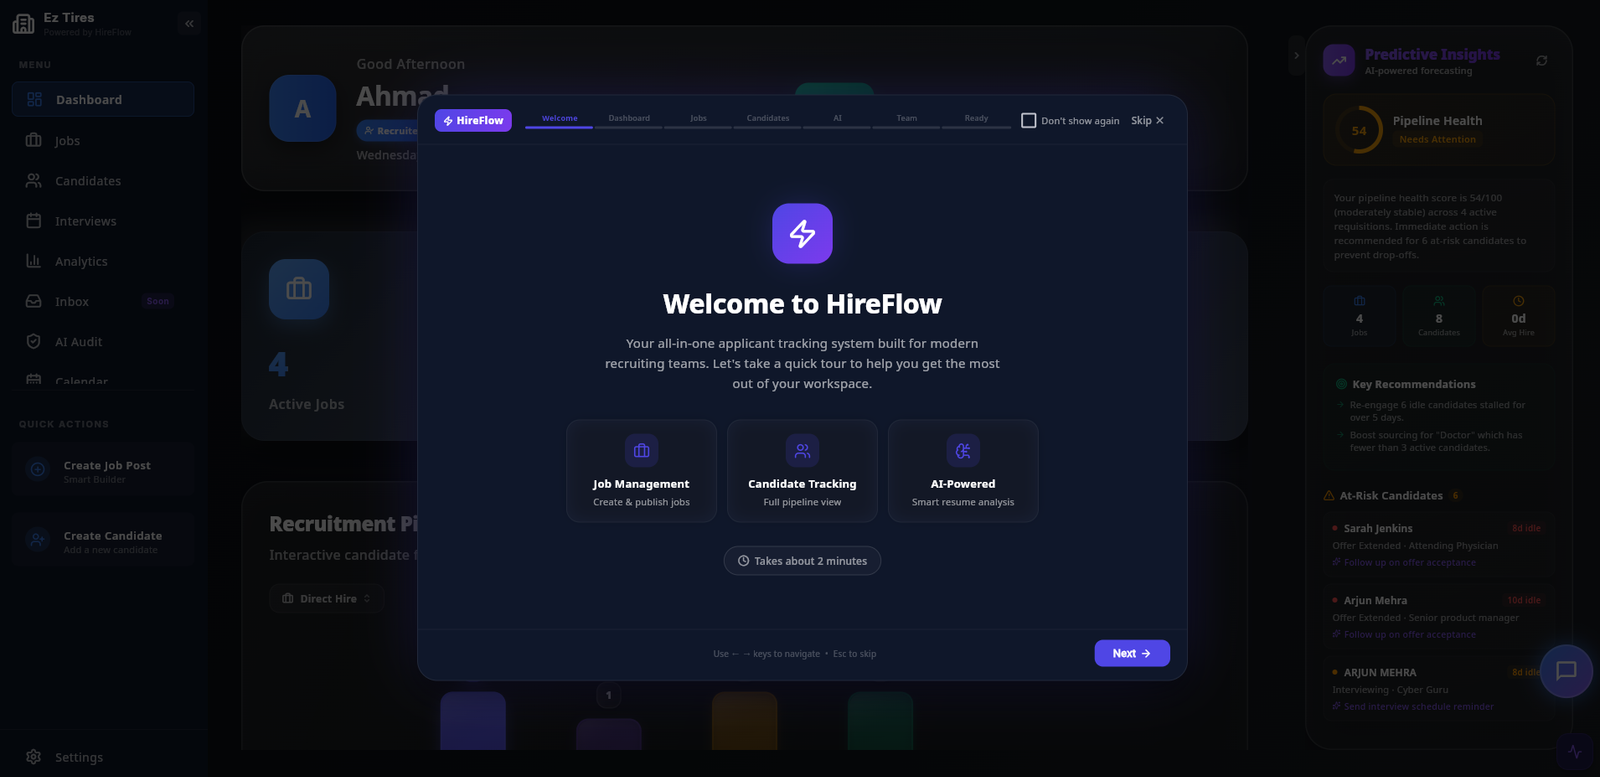
Task: Open Interviews in the sidebar menu
Action: pos(103,220)
